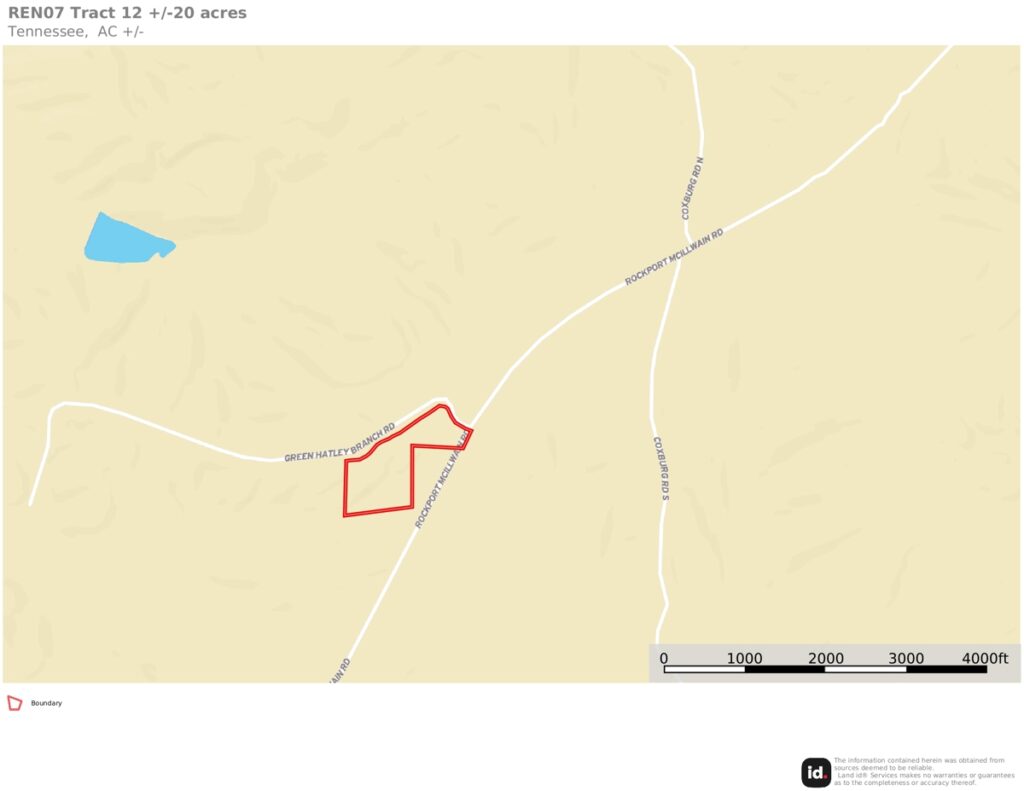Click the Coxburg Rd N road label
The image size is (1024, 791).
(692, 188)
